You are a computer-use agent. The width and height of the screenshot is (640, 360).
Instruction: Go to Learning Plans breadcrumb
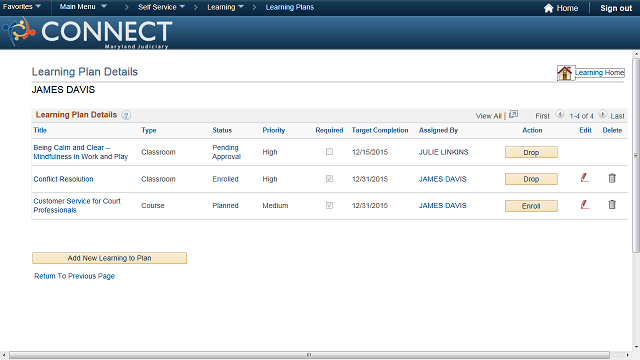(290, 7)
